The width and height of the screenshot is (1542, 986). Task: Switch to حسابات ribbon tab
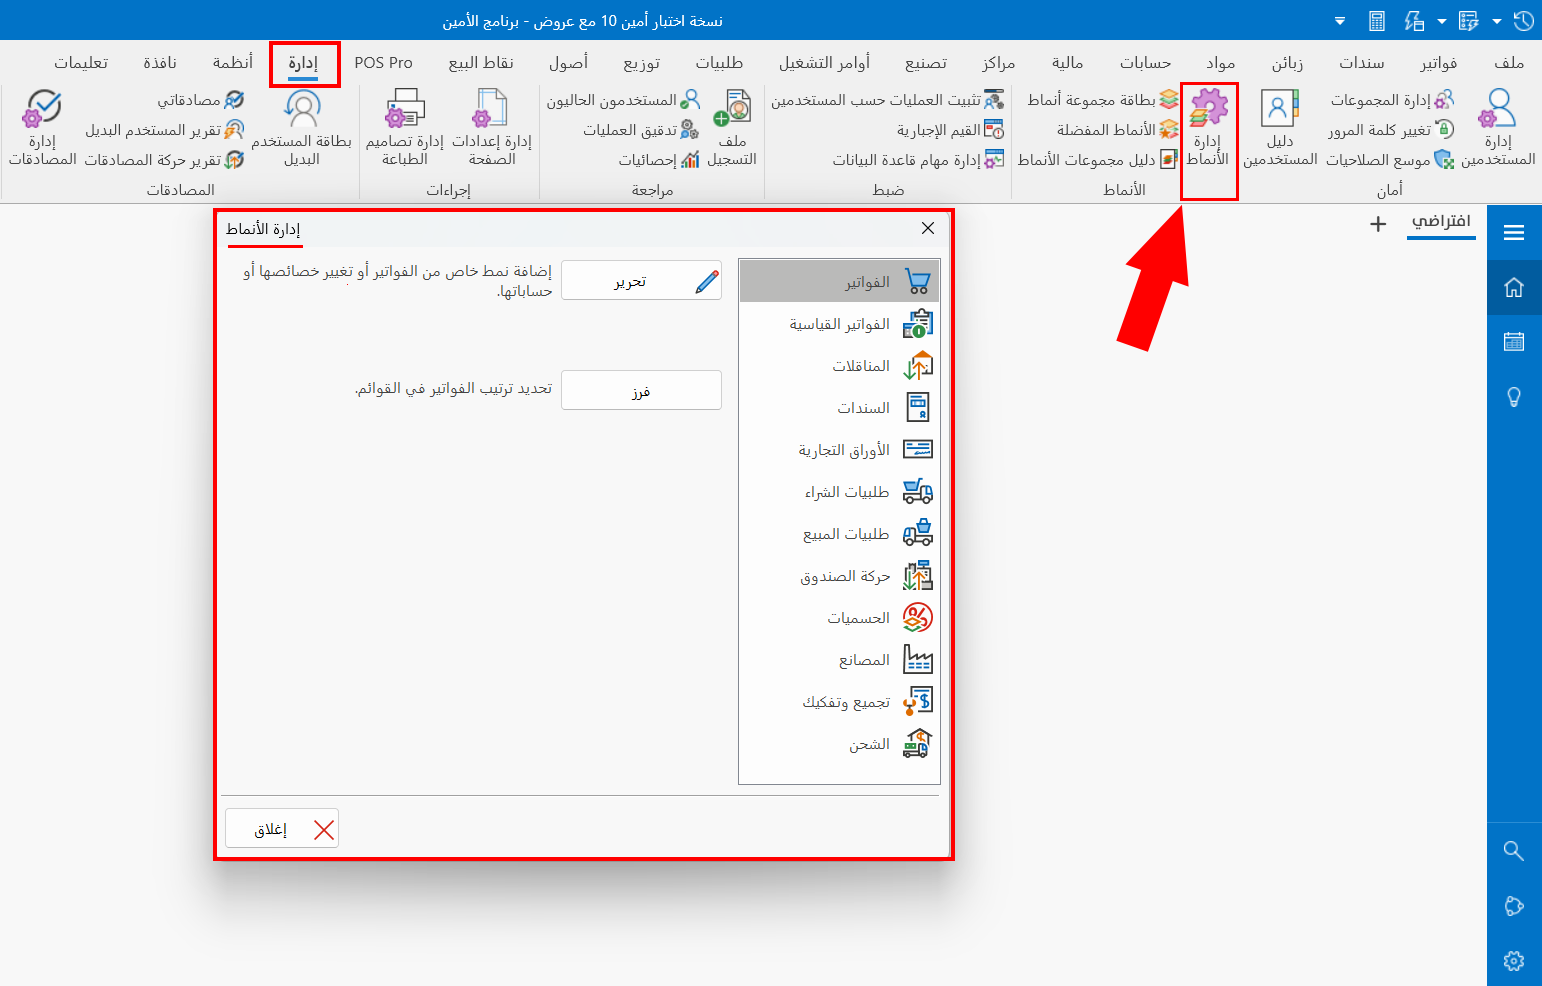point(1145,63)
